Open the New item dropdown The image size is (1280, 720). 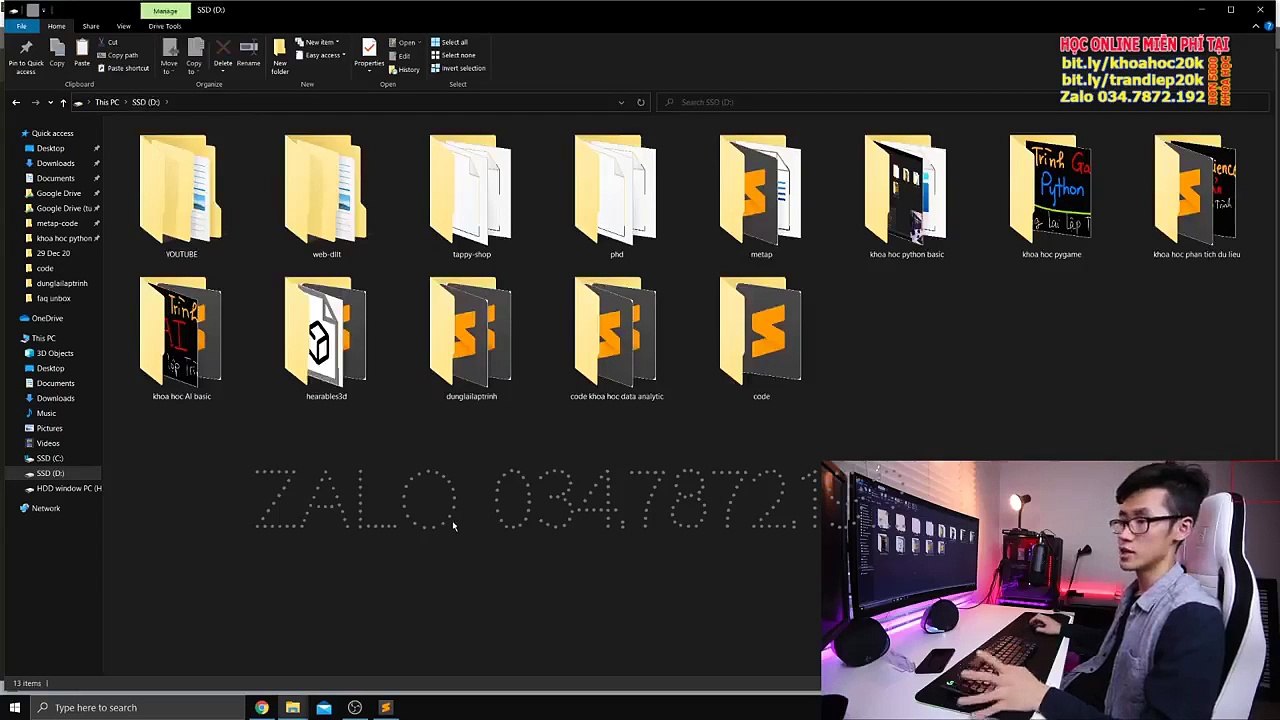[318, 42]
